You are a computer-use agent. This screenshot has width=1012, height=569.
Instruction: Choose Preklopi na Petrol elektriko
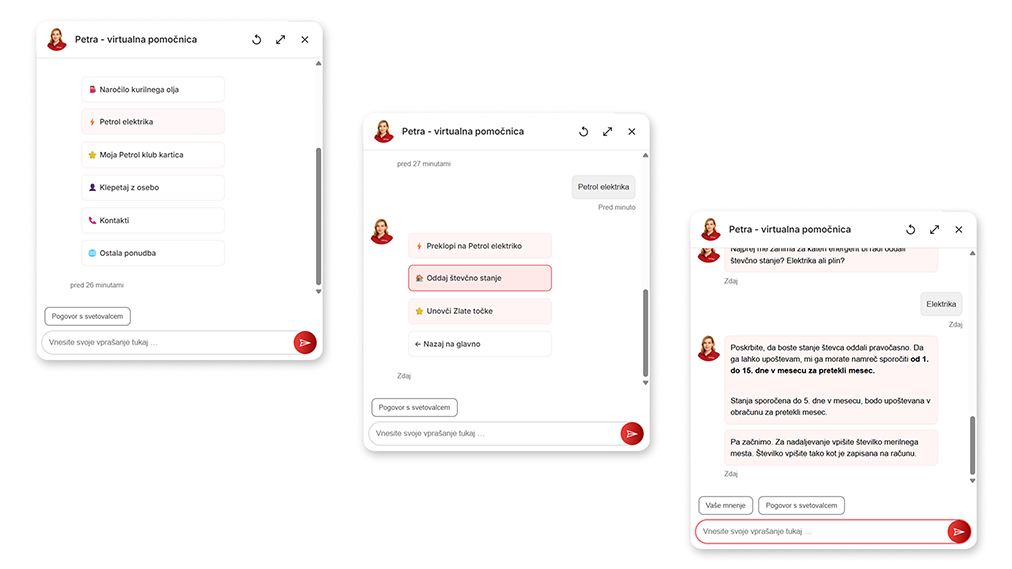click(479, 246)
